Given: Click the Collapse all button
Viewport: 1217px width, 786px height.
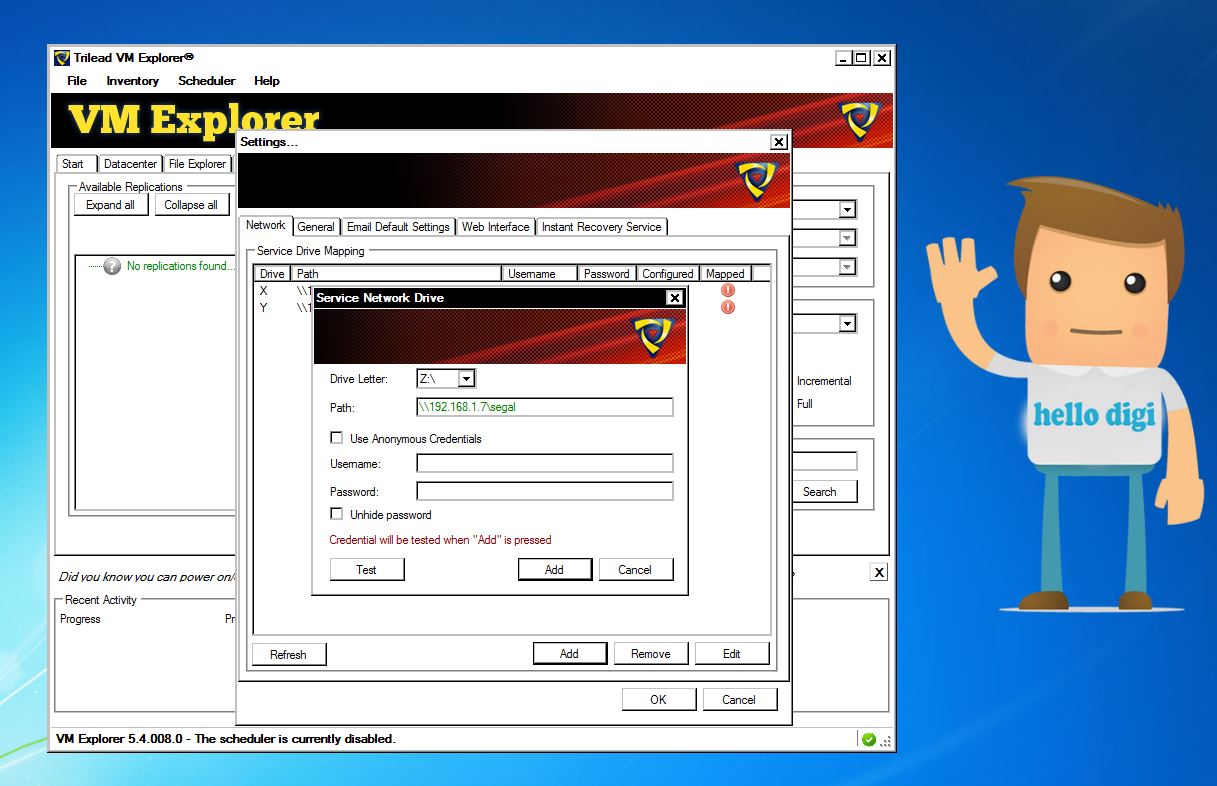Looking at the screenshot, I should pos(191,204).
